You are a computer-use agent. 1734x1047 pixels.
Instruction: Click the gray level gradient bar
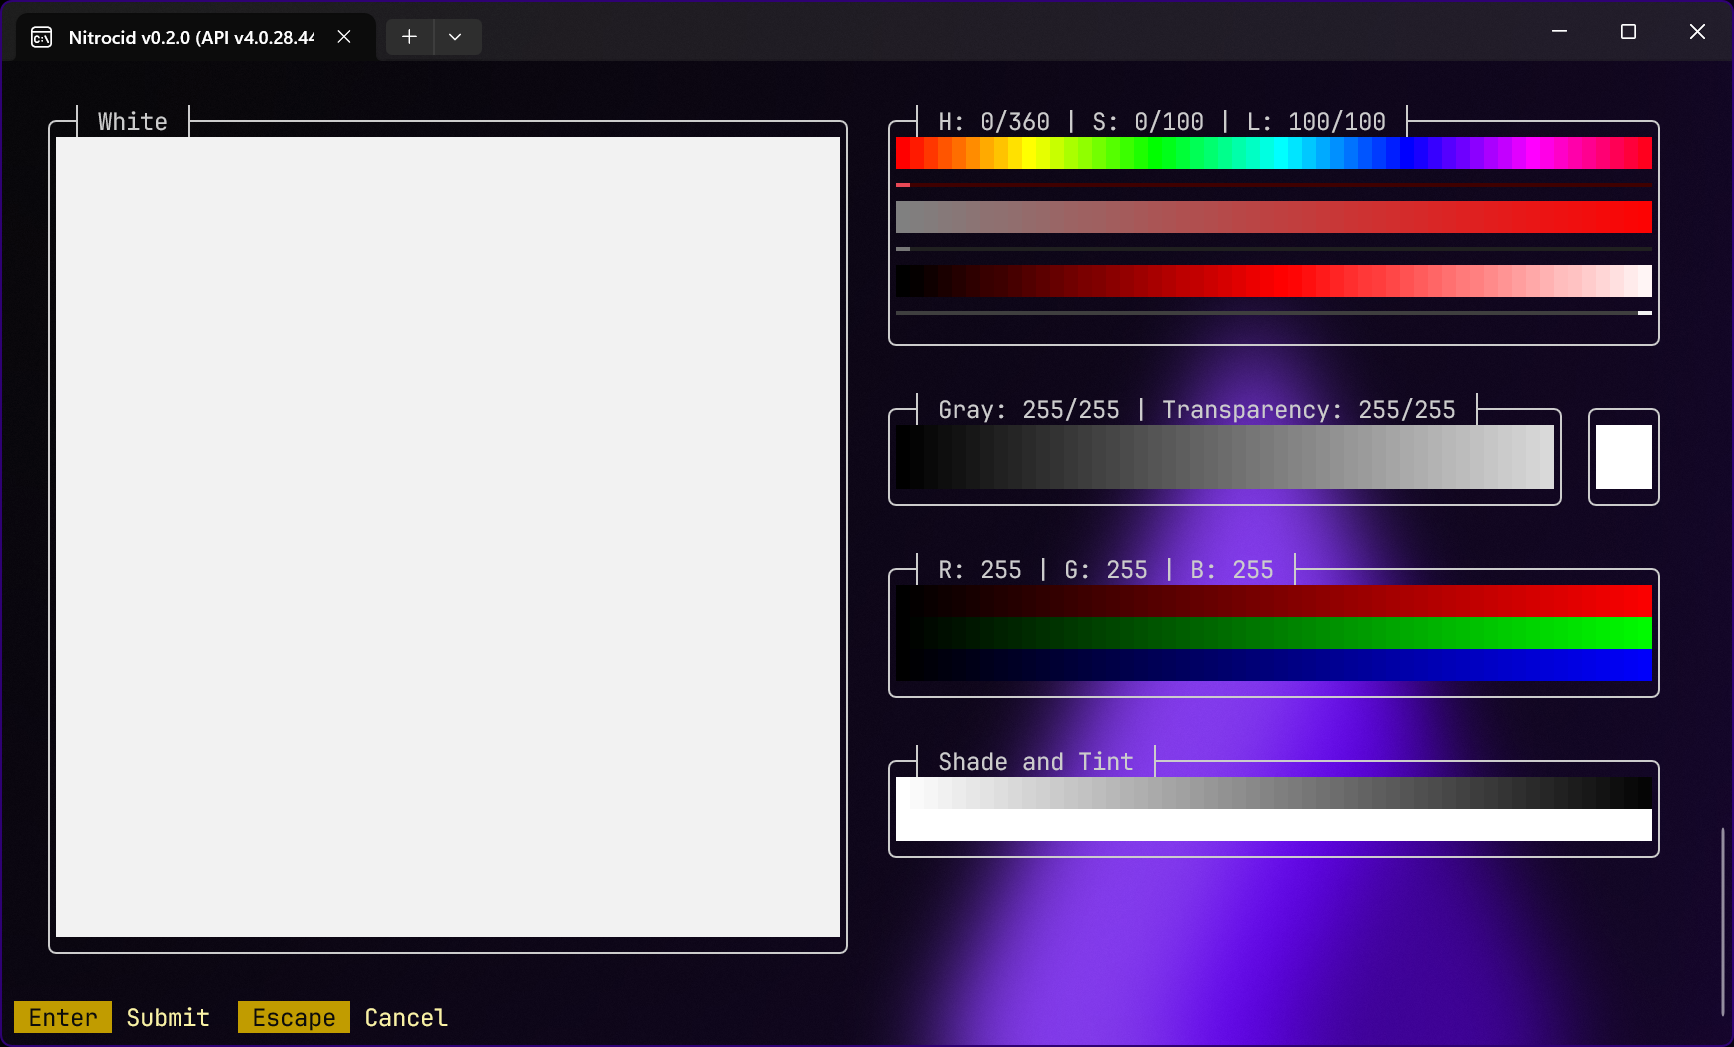[x=1224, y=457]
